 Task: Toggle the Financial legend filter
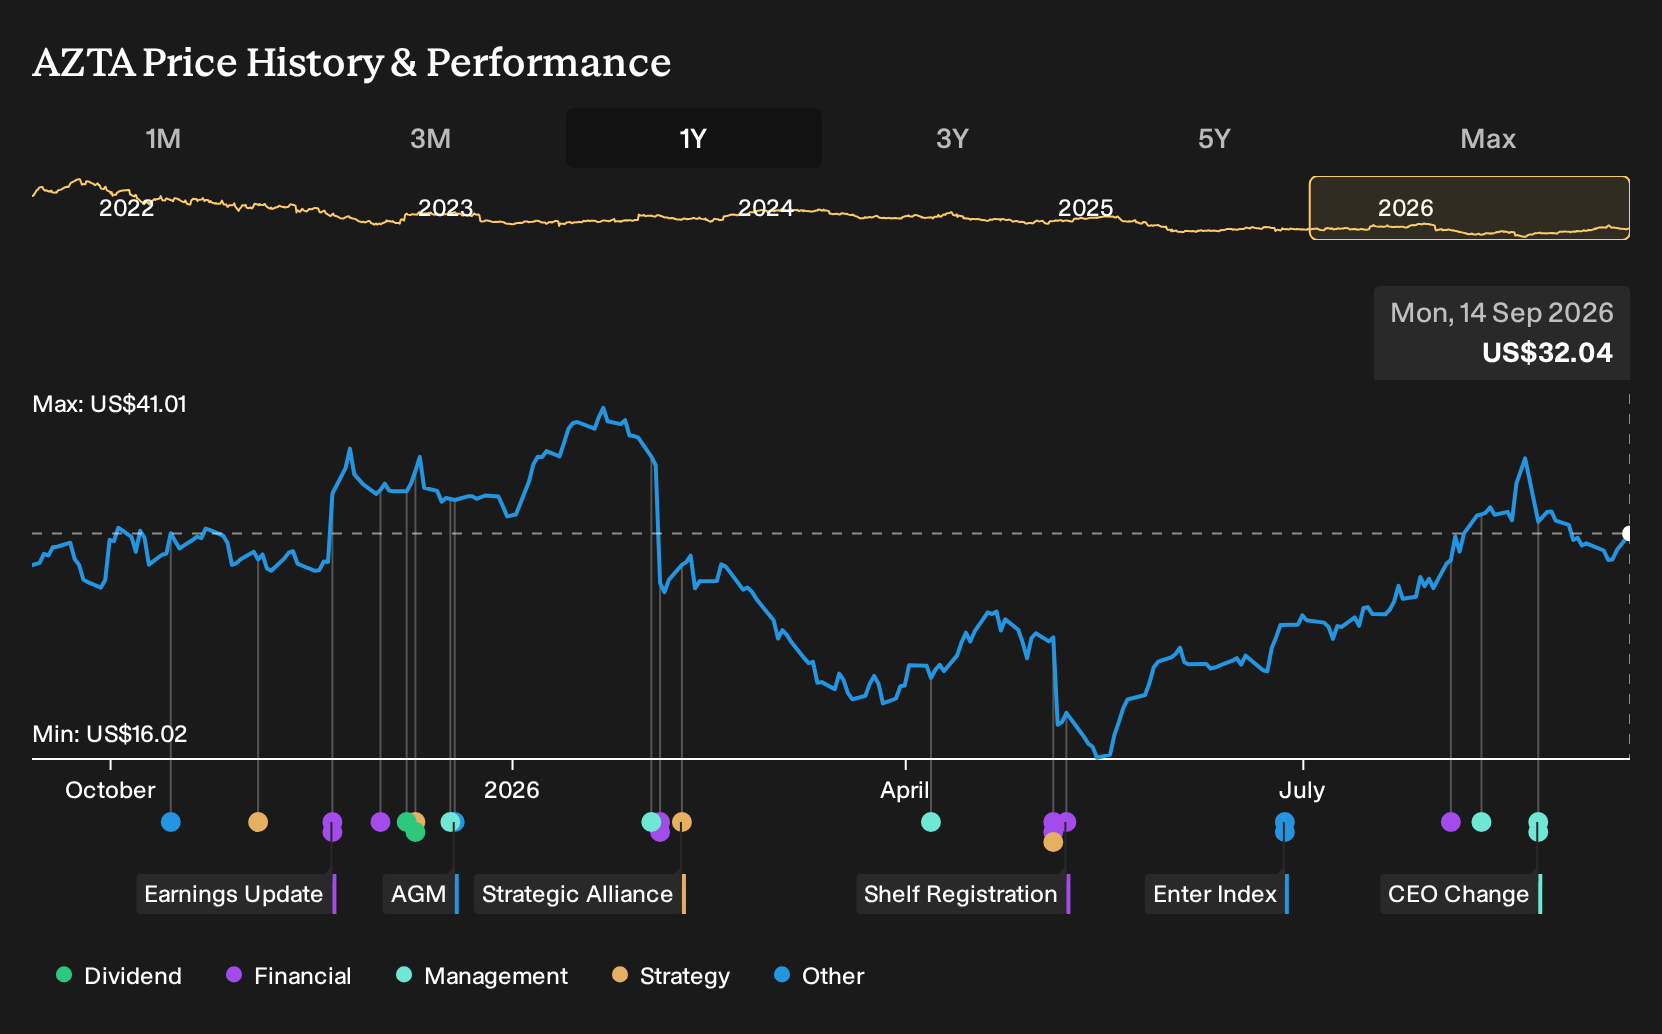click(289, 976)
